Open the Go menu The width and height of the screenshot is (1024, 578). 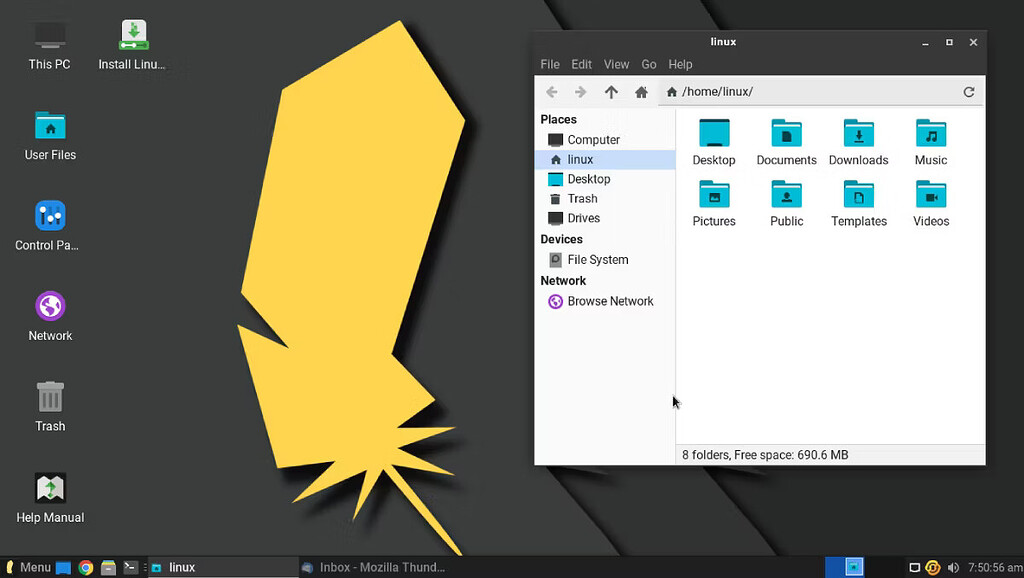click(648, 64)
